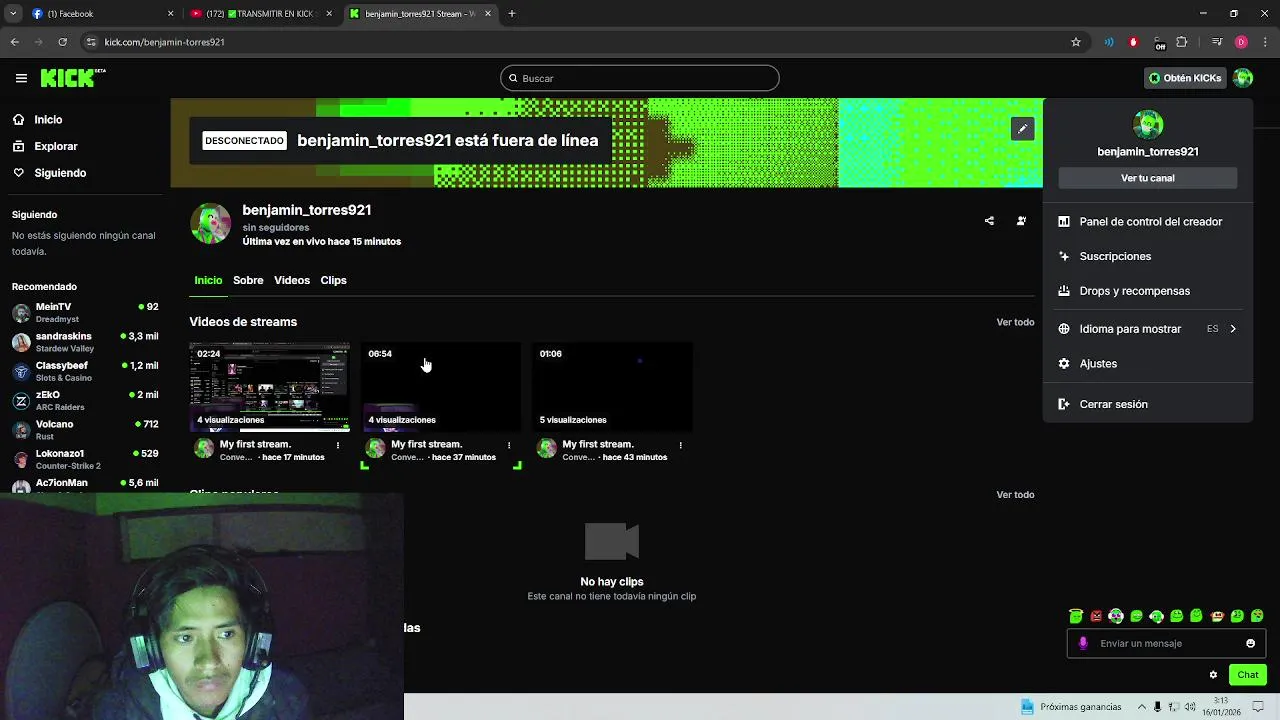Open recommended channel Lokonazo1
The width and height of the screenshot is (1280, 720).
[x=85, y=459]
